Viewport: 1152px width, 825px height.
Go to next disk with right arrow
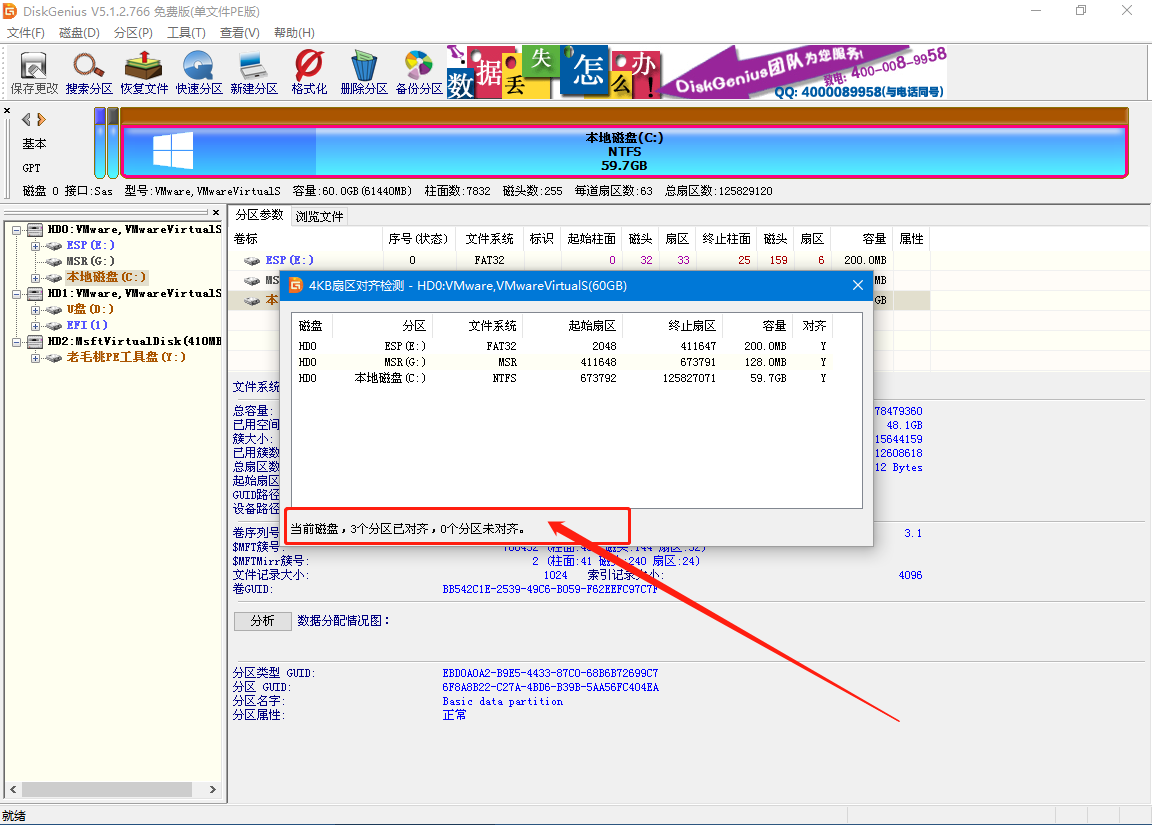[41, 119]
